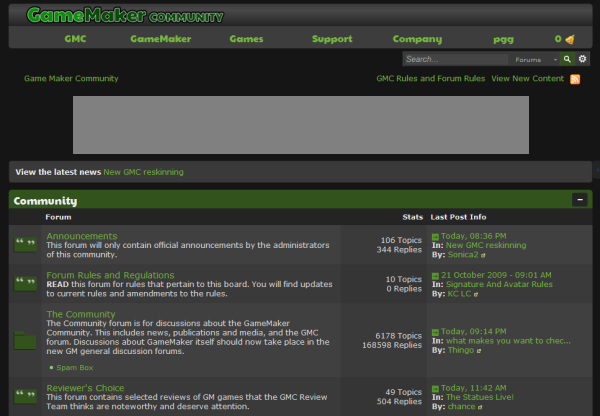Click profile icon next to Sonica2

coord(483,255)
